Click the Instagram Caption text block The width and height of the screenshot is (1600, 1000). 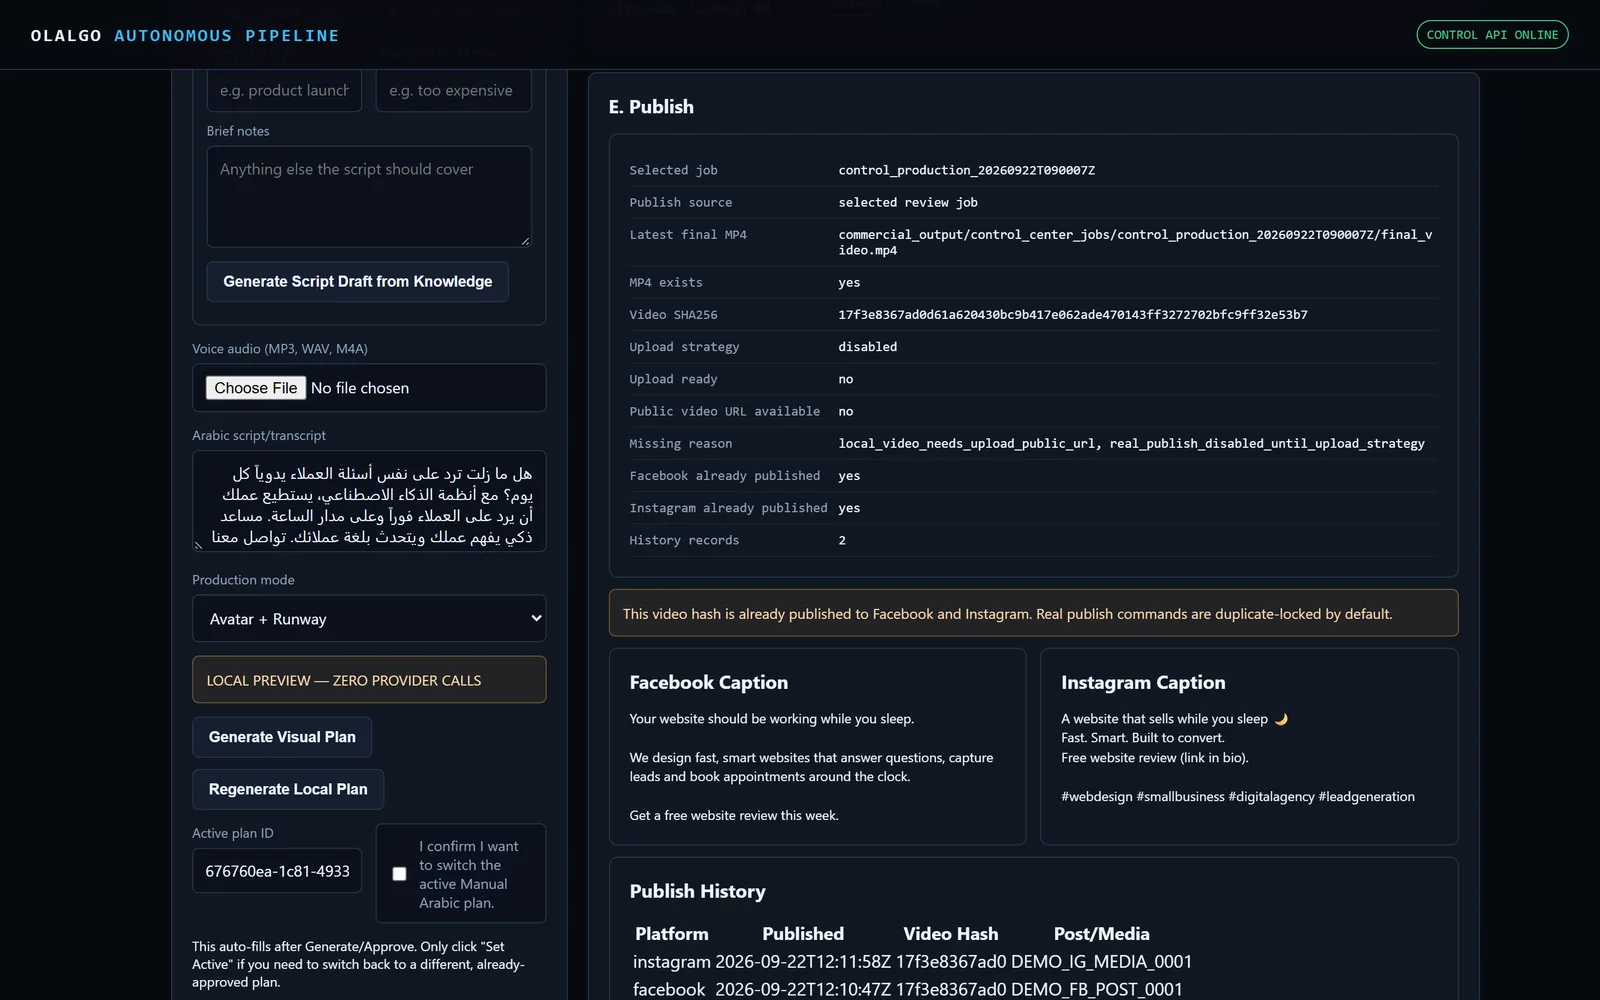pos(1238,758)
